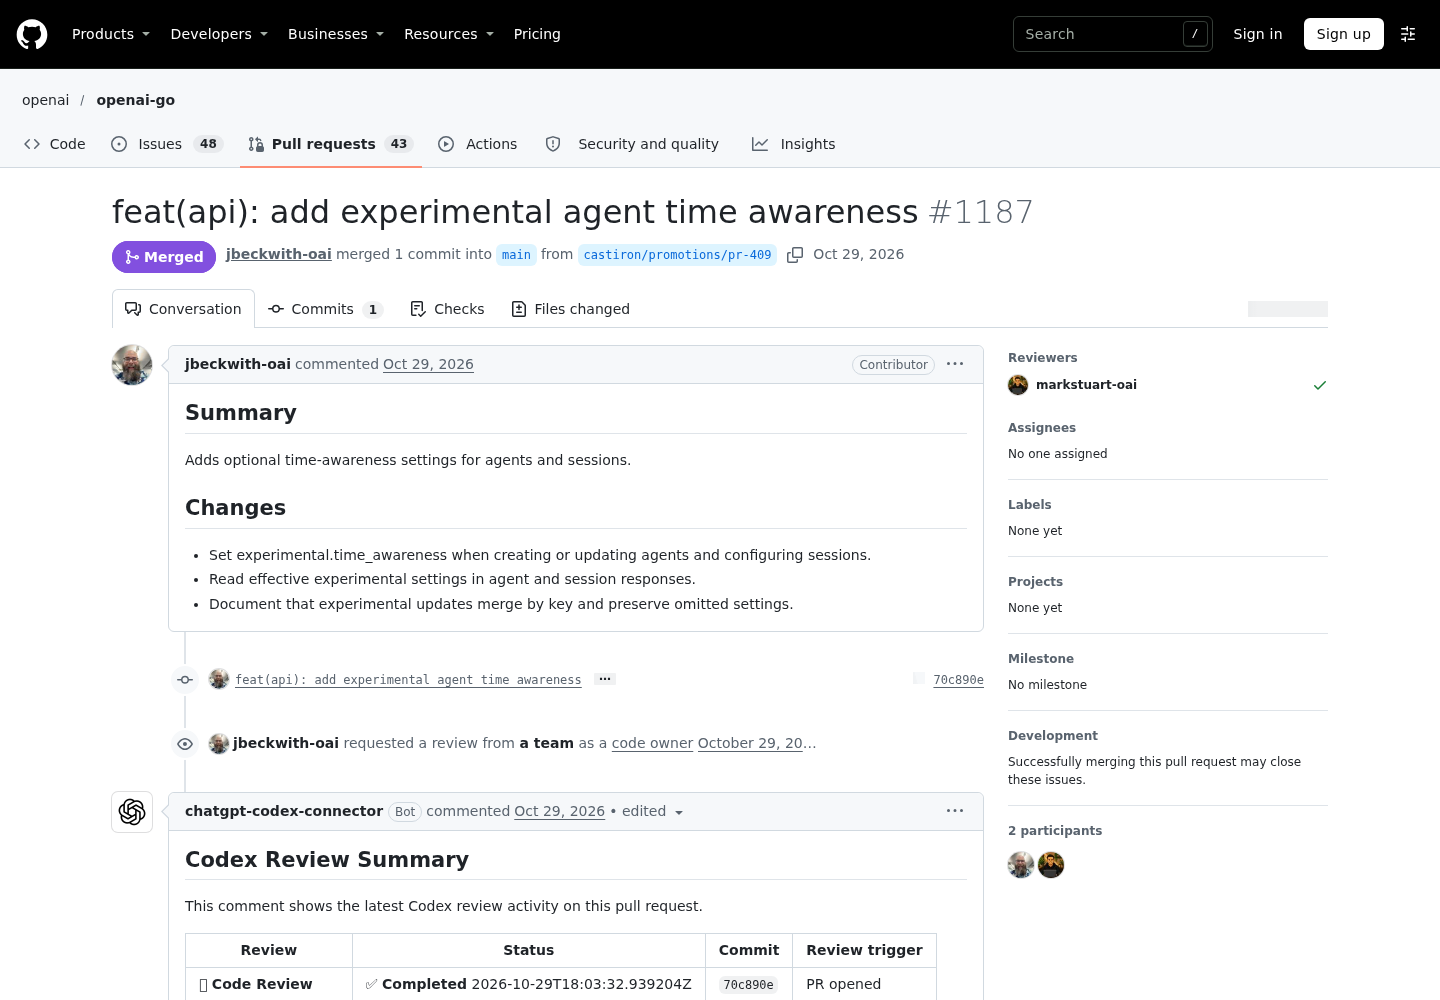Expand the Developers menu

219,34
